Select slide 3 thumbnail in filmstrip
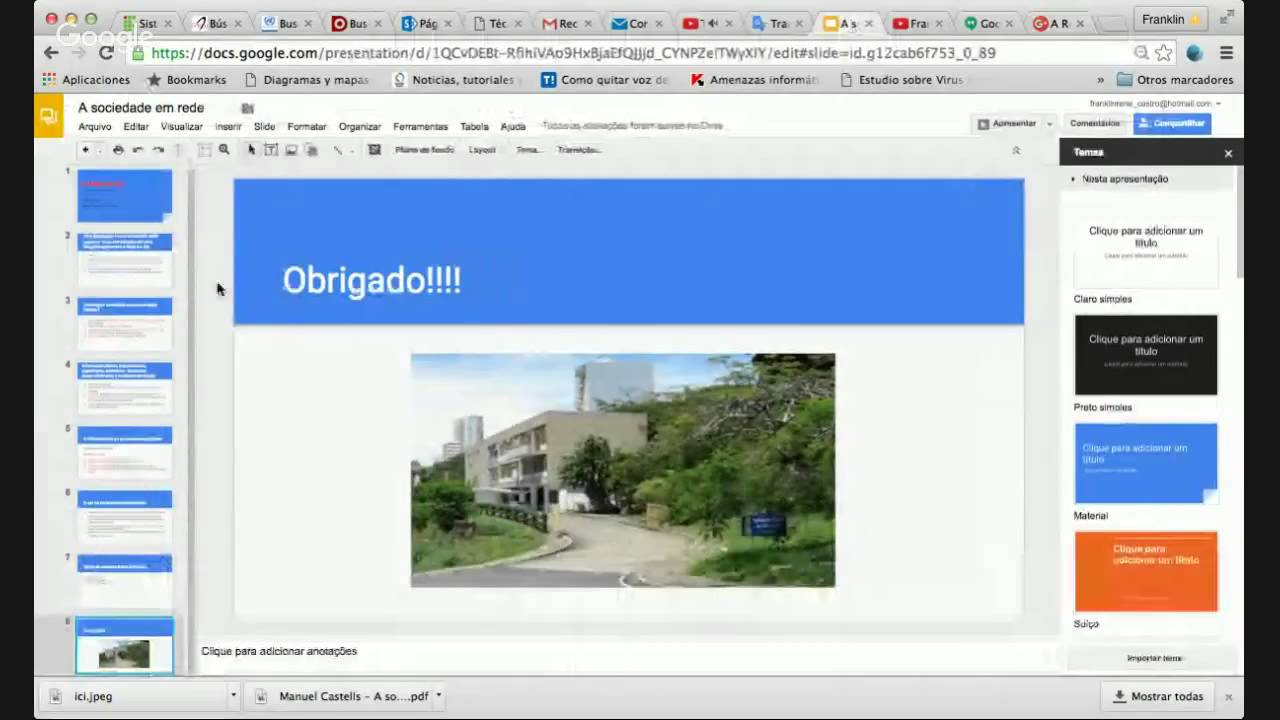This screenshot has width=1280, height=720. click(x=125, y=324)
